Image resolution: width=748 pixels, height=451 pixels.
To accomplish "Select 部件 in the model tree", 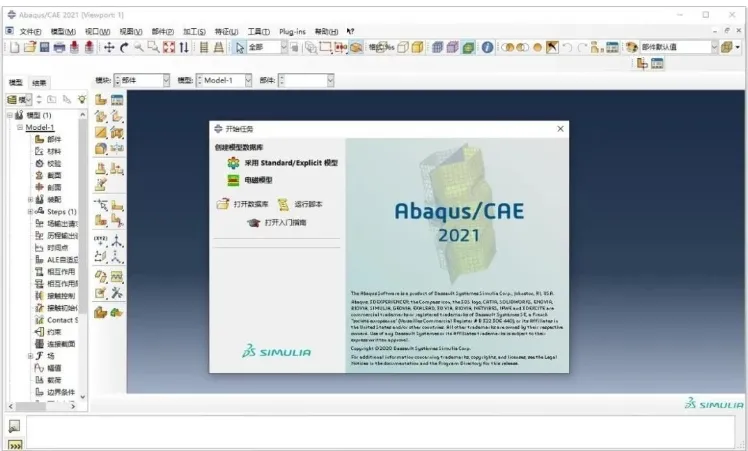I will (x=54, y=139).
